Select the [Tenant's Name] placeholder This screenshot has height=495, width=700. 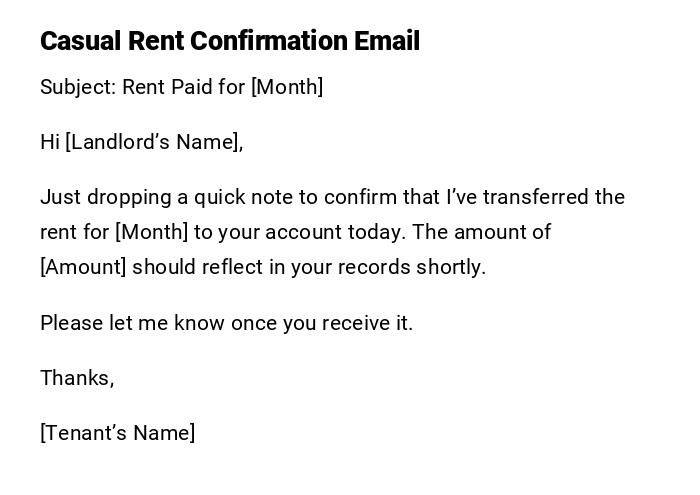click(x=118, y=433)
